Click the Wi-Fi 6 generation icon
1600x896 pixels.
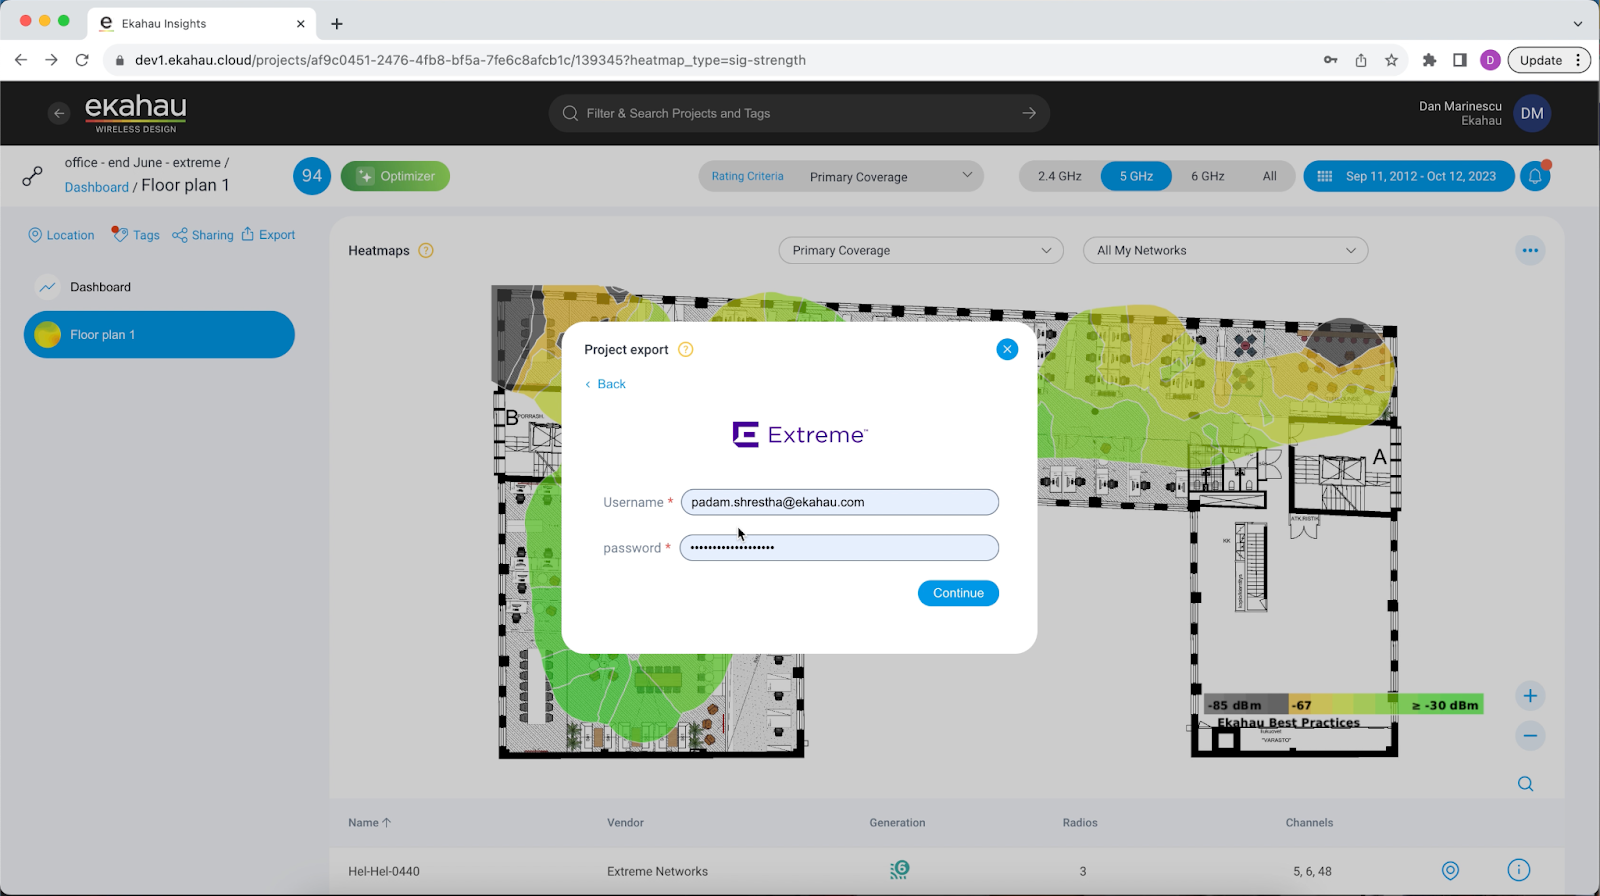(900, 870)
